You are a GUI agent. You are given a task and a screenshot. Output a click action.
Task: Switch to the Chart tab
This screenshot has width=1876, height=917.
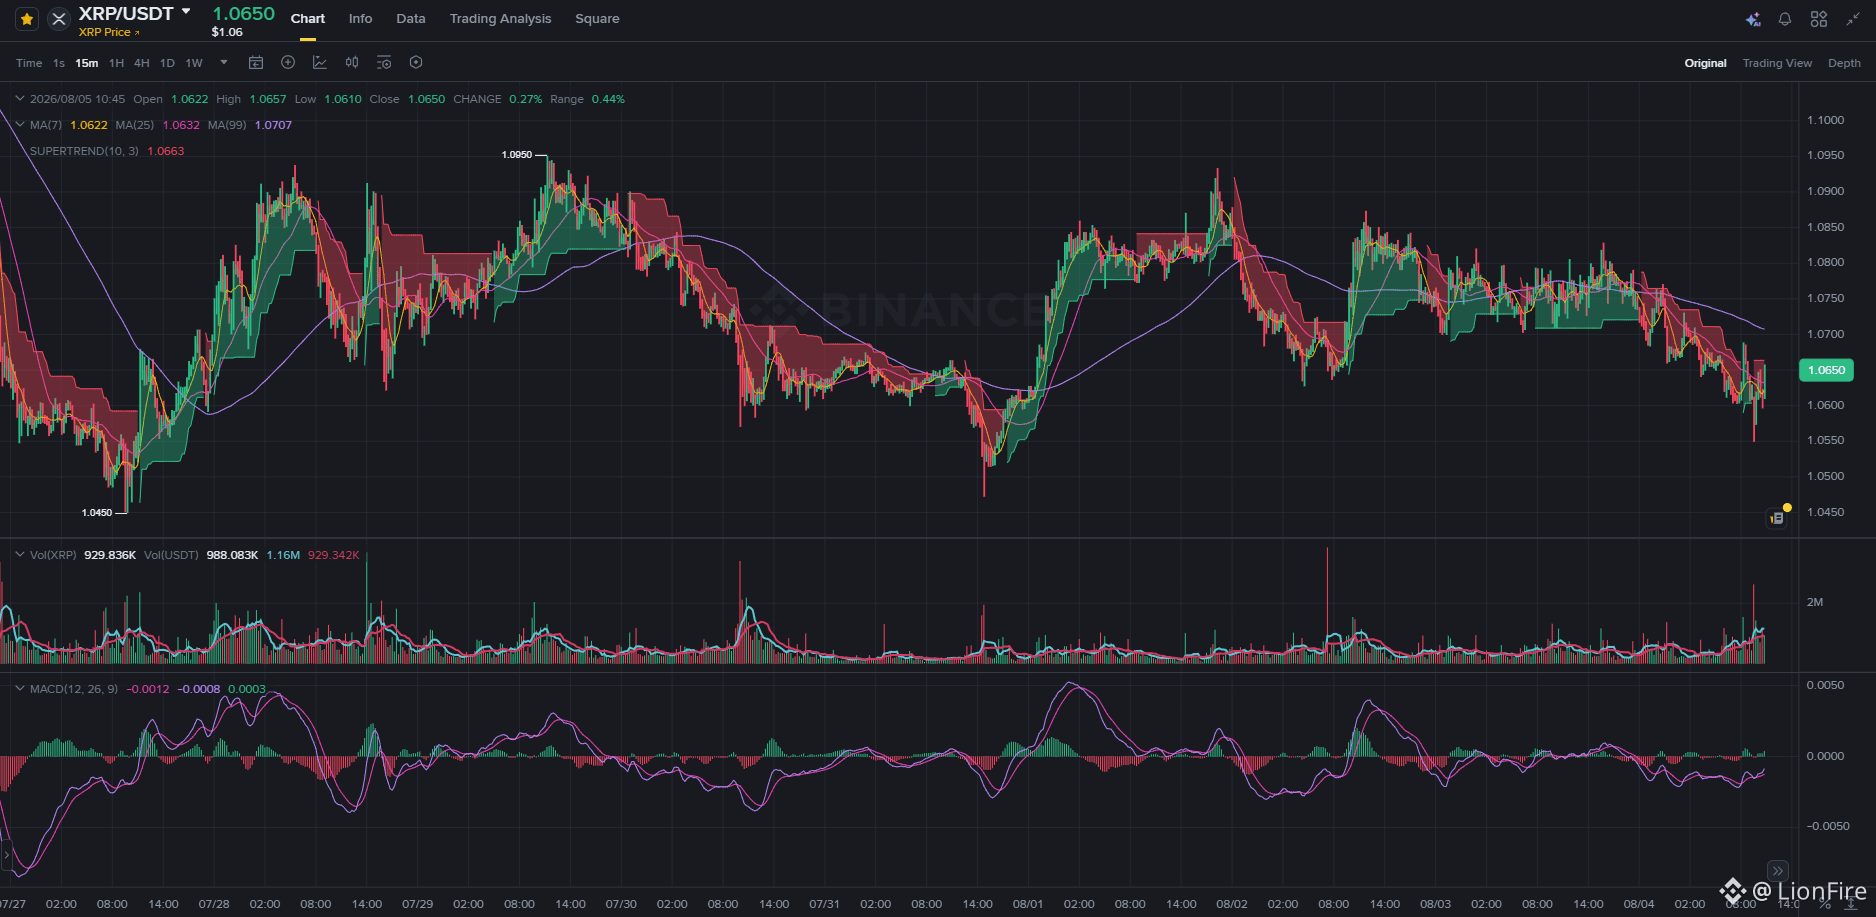308,19
